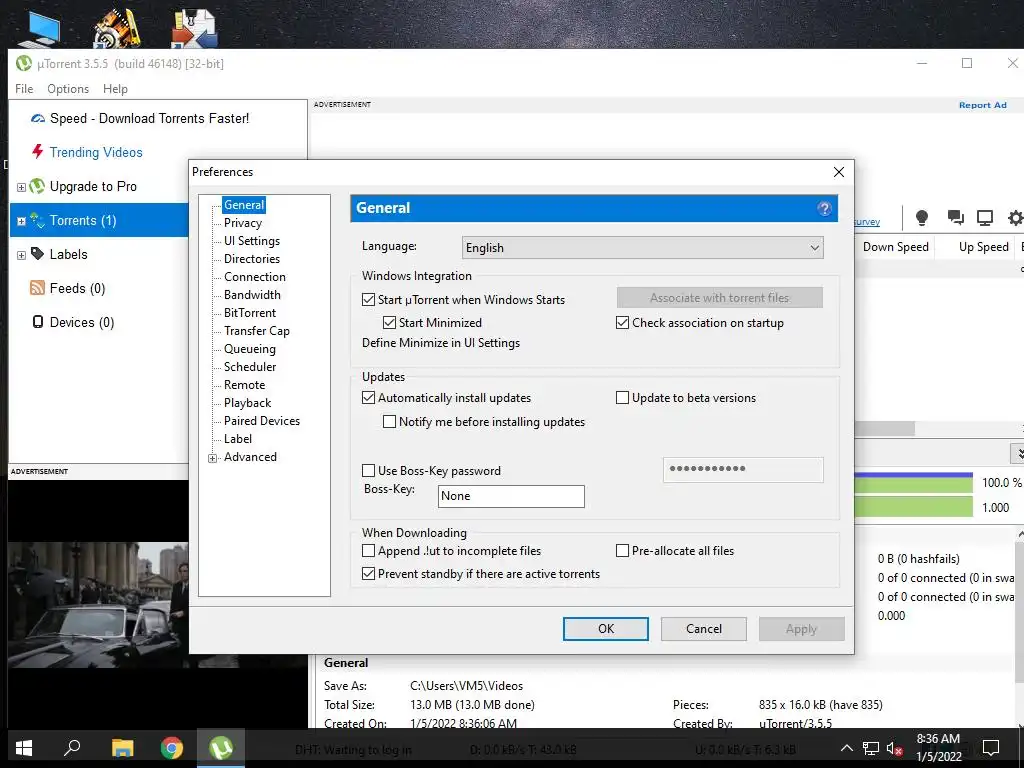Click the network tray icon

coord(871,748)
